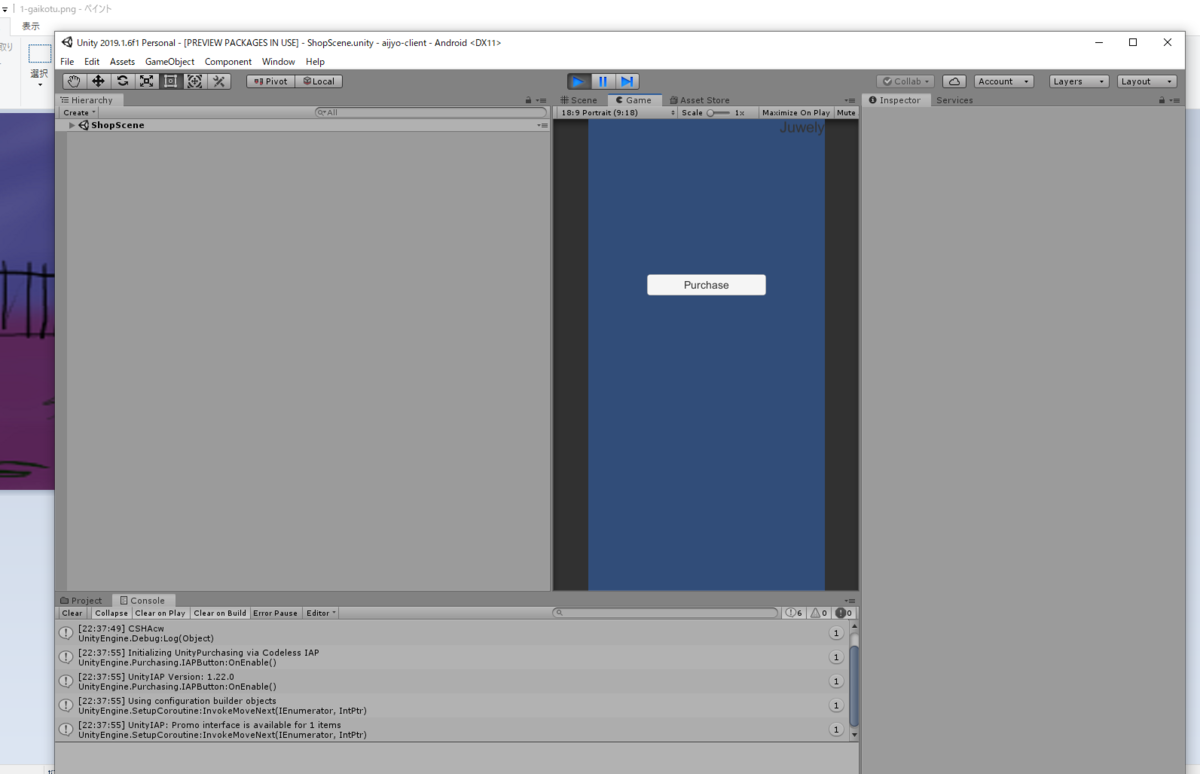Open the Window menu
The image size is (1200, 774).
tap(278, 62)
